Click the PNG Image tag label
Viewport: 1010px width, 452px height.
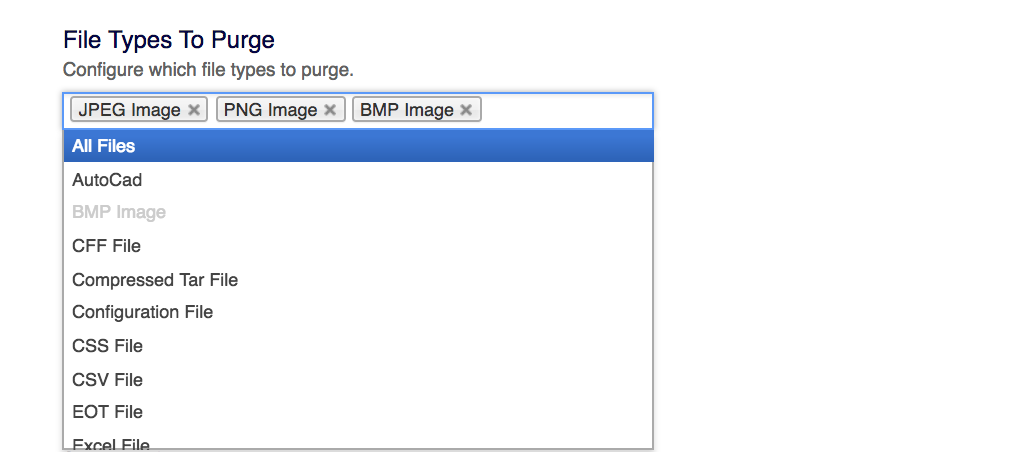[x=270, y=110]
